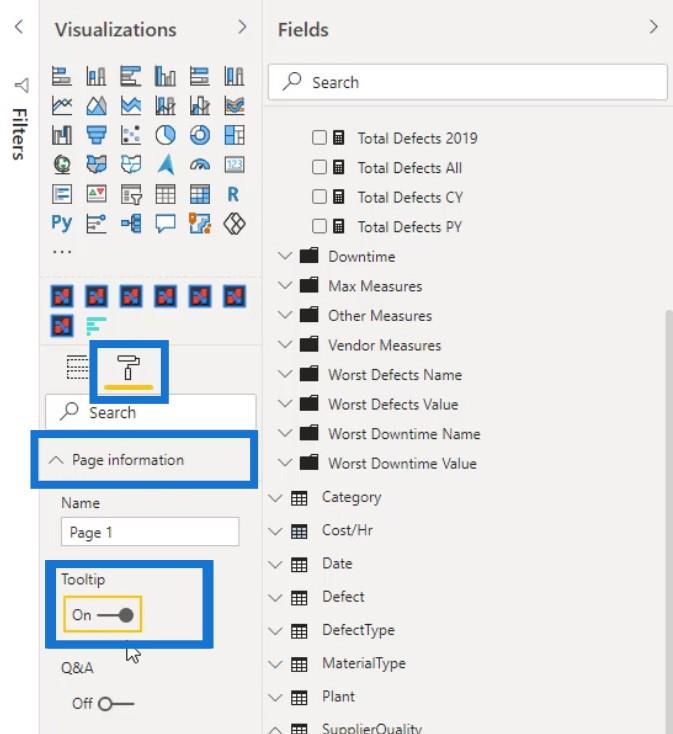The width and height of the screenshot is (673, 734).
Task: Click the Fields pane Search box
Action: coord(468,82)
